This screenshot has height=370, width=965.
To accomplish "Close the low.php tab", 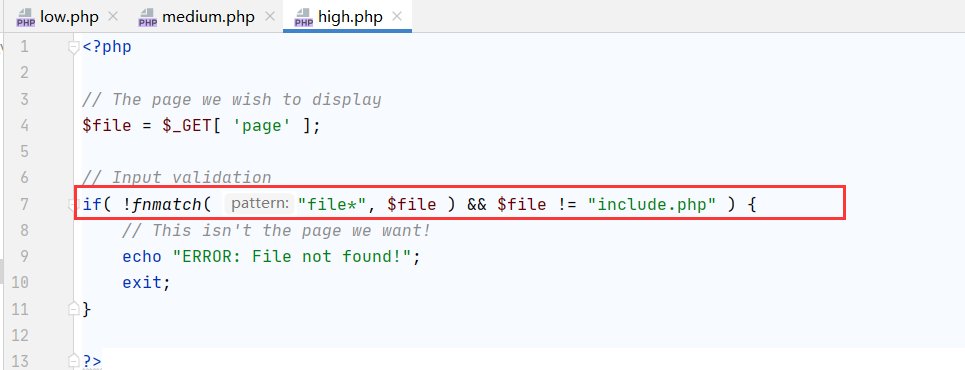I will click(x=113, y=17).
